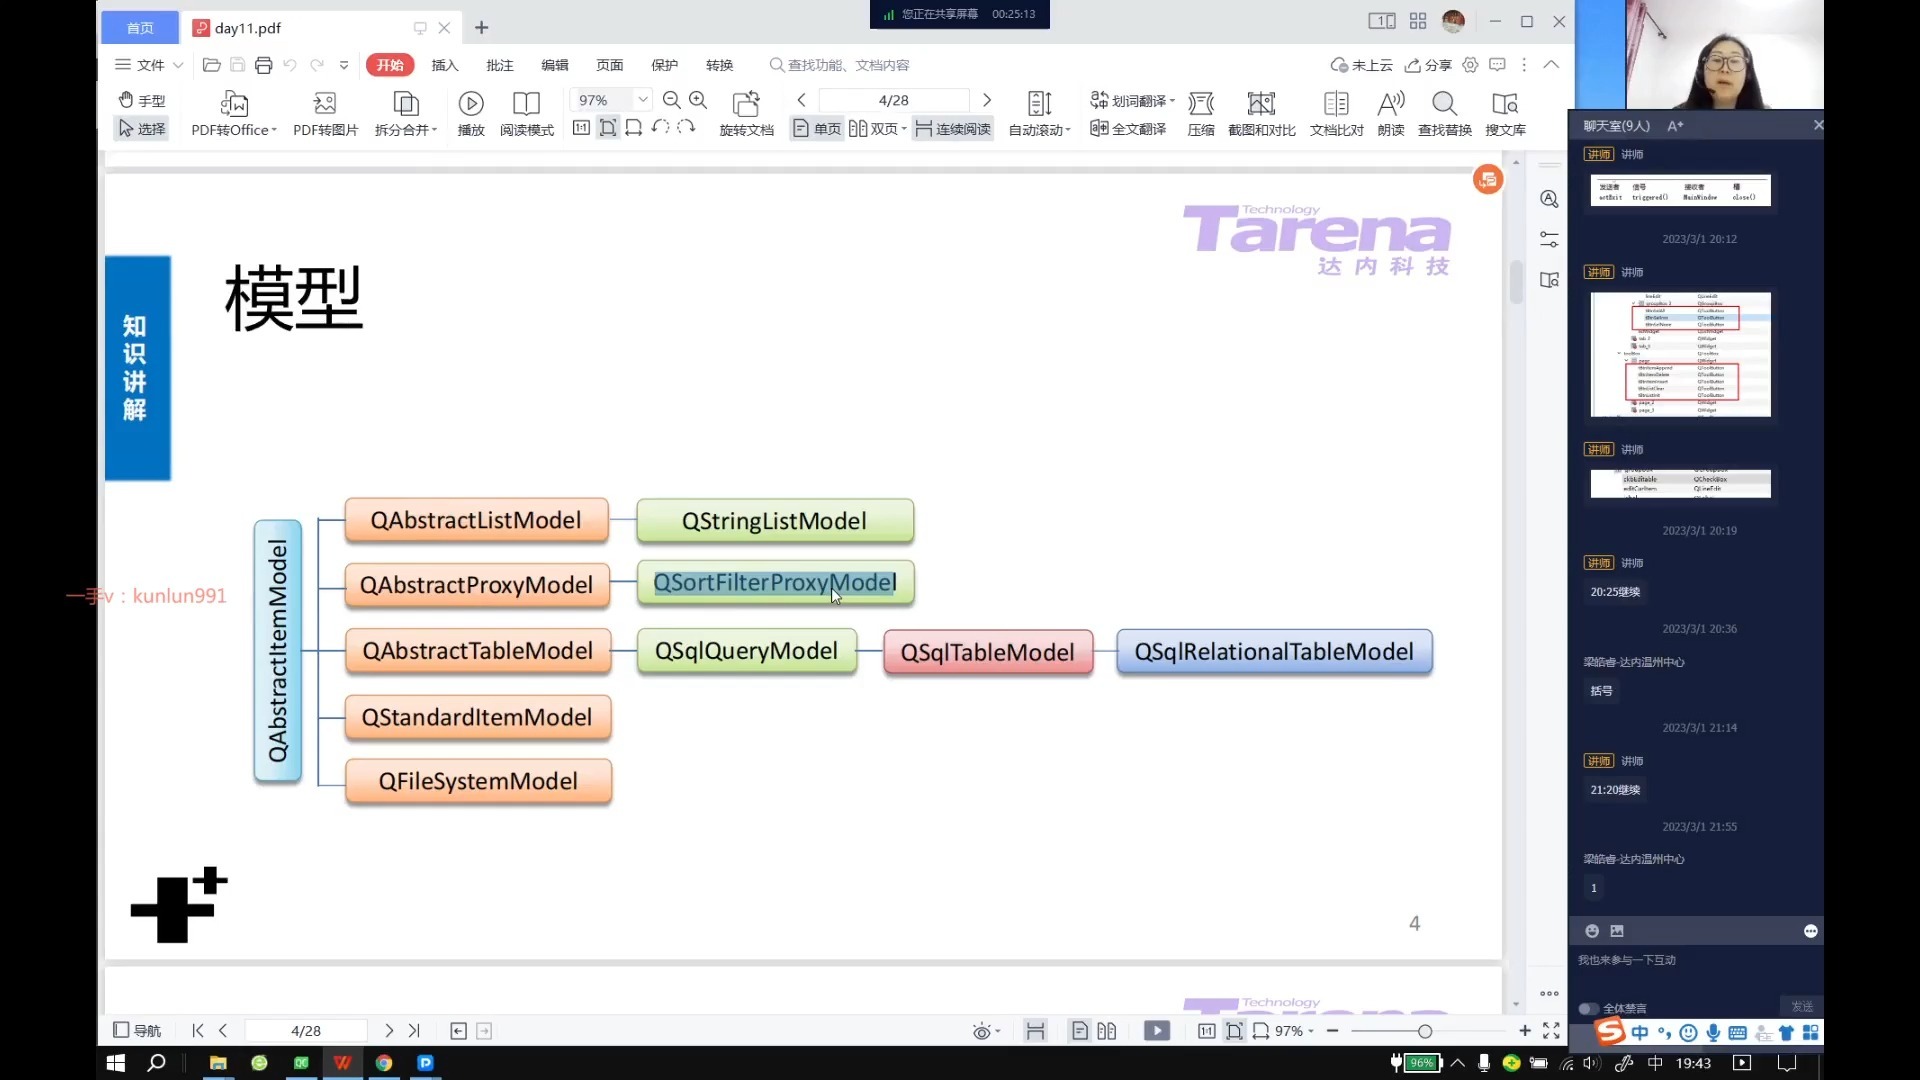The image size is (1920, 1080).
Task: Enable 连续阅读 continuous reading mode
Action: point(953,129)
